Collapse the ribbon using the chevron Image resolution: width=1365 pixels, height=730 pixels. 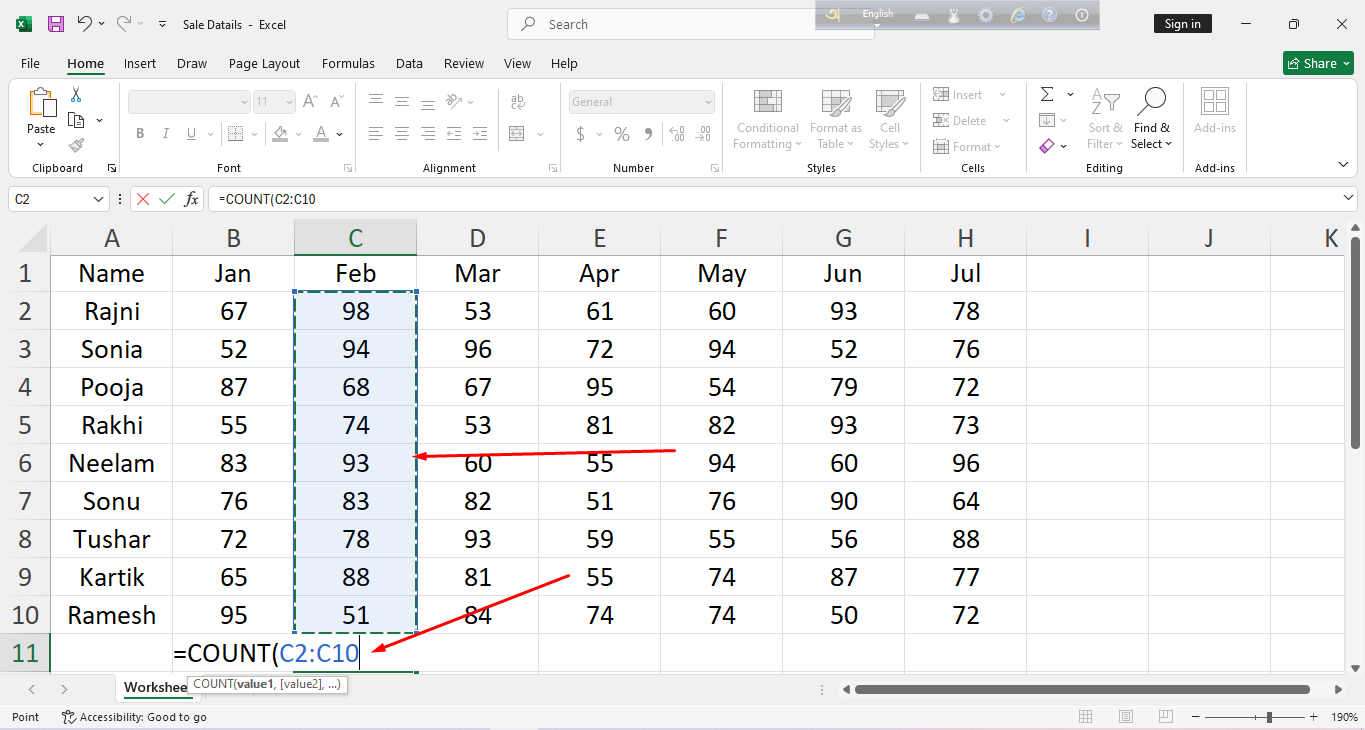[1343, 165]
